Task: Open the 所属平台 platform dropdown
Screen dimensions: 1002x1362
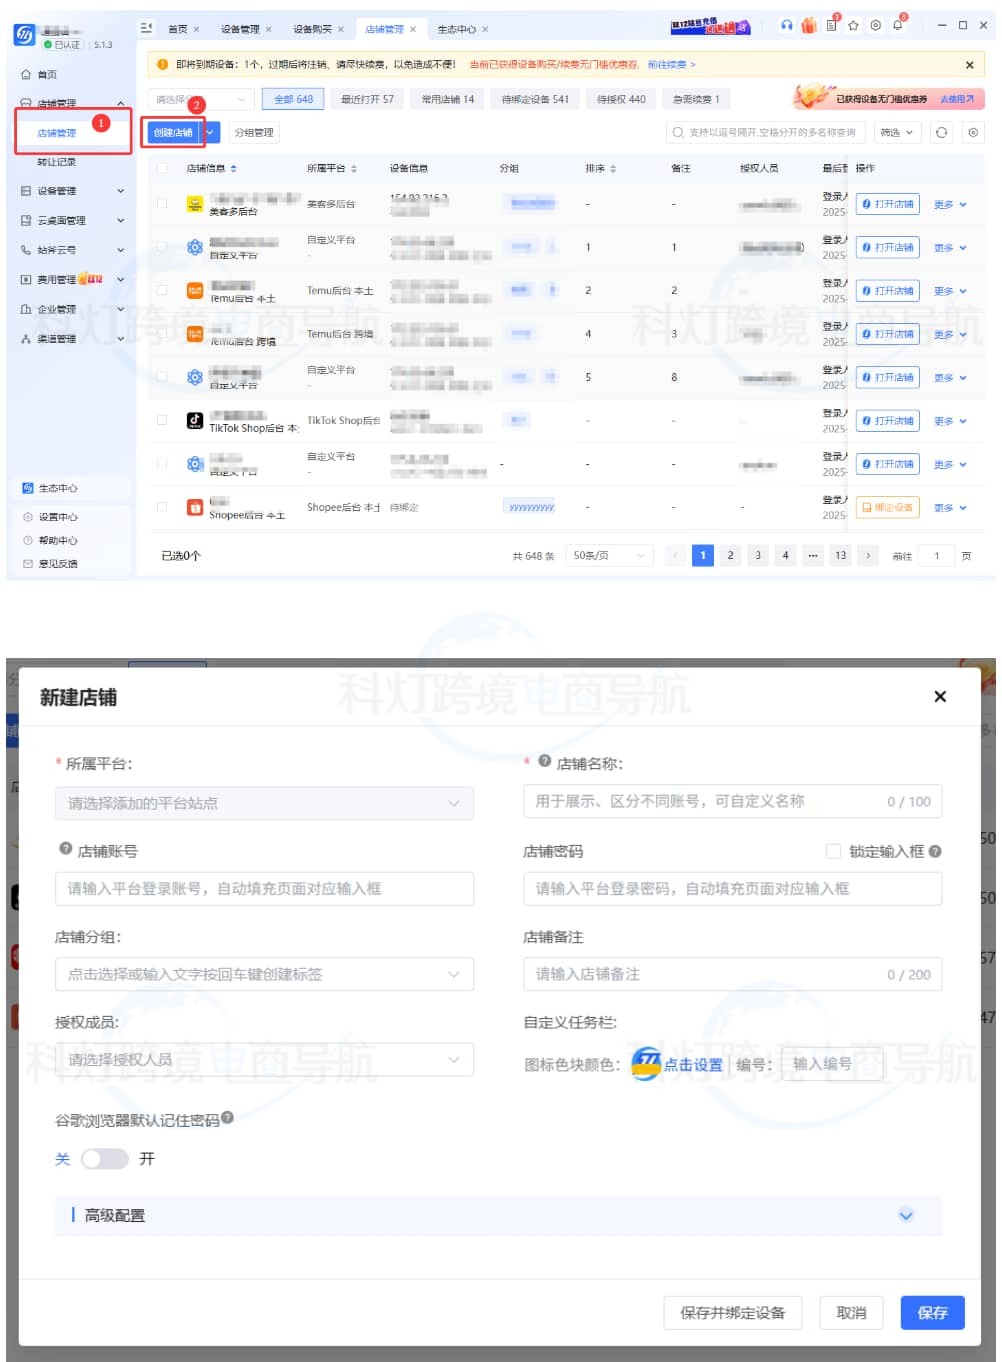Action: pyautogui.click(x=264, y=803)
